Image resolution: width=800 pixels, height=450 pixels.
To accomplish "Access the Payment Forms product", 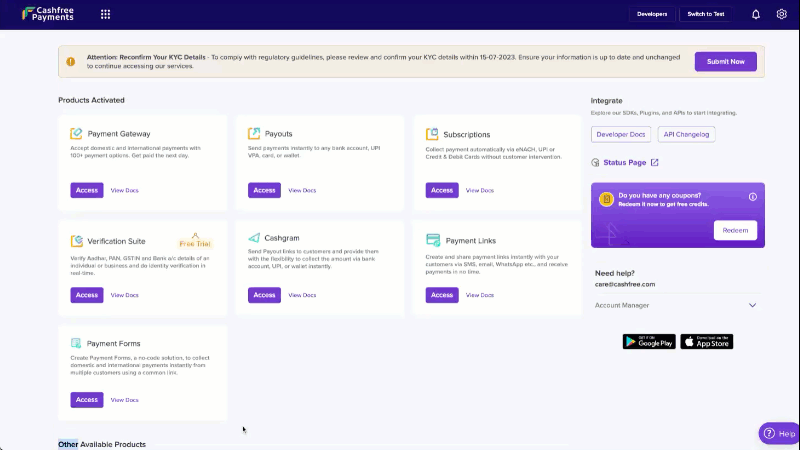I will (x=87, y=399).
